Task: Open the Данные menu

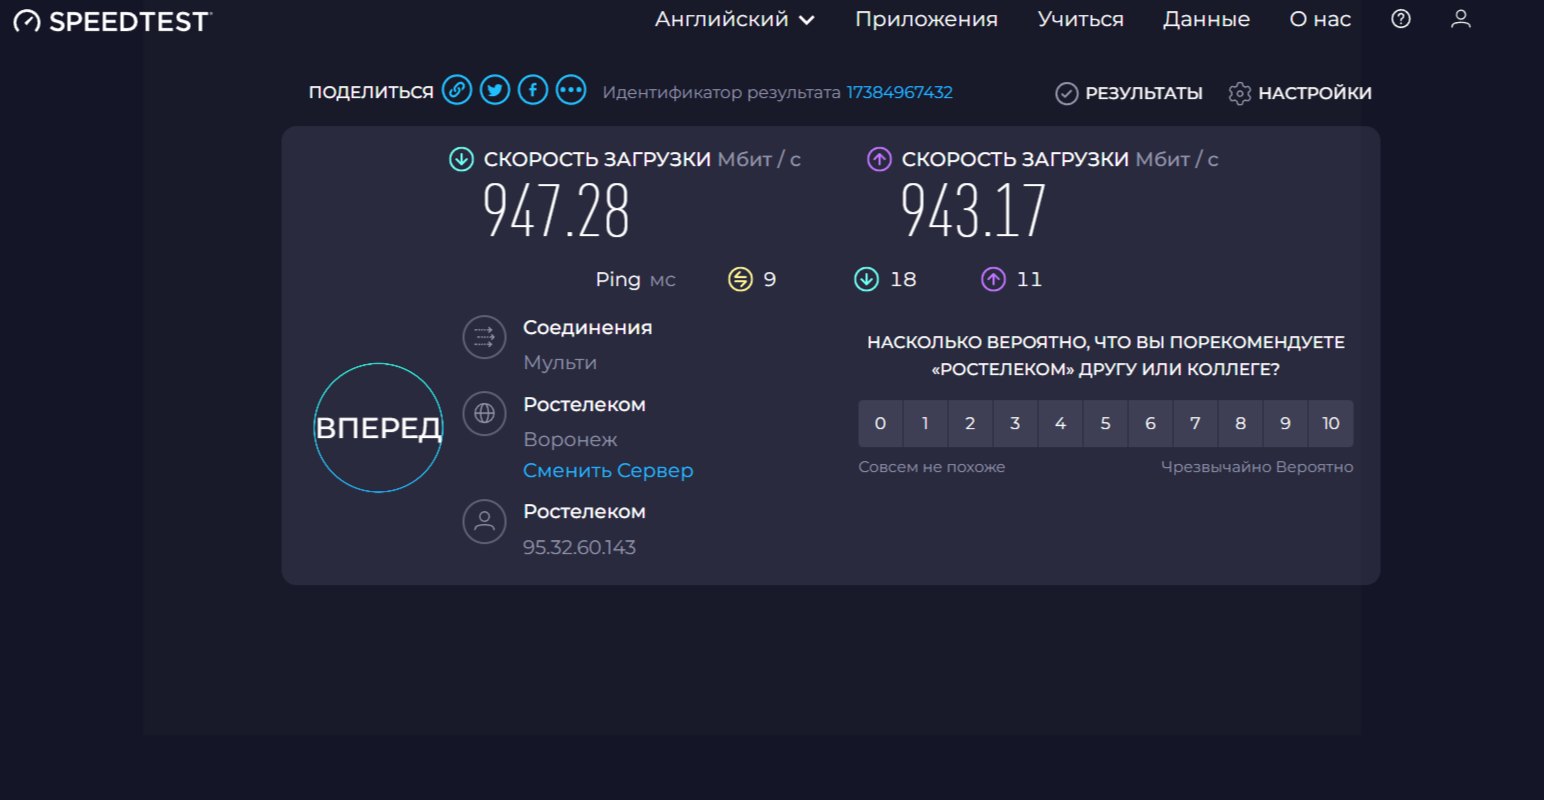Action: coord(1206,20)
